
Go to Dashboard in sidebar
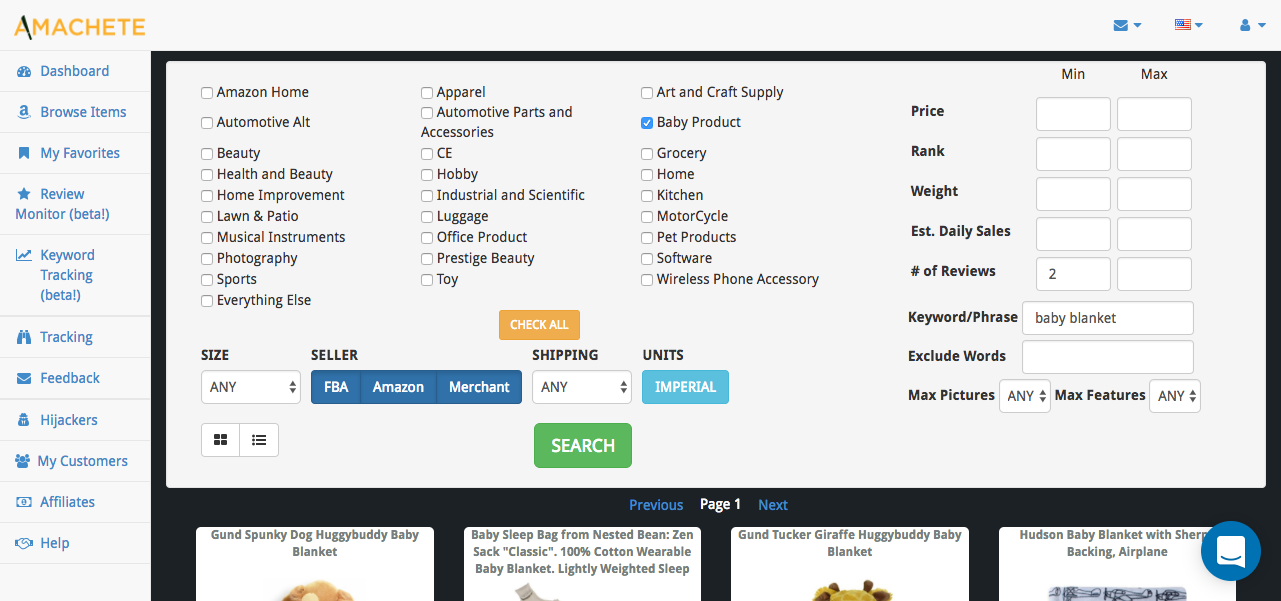coord(75,71)
